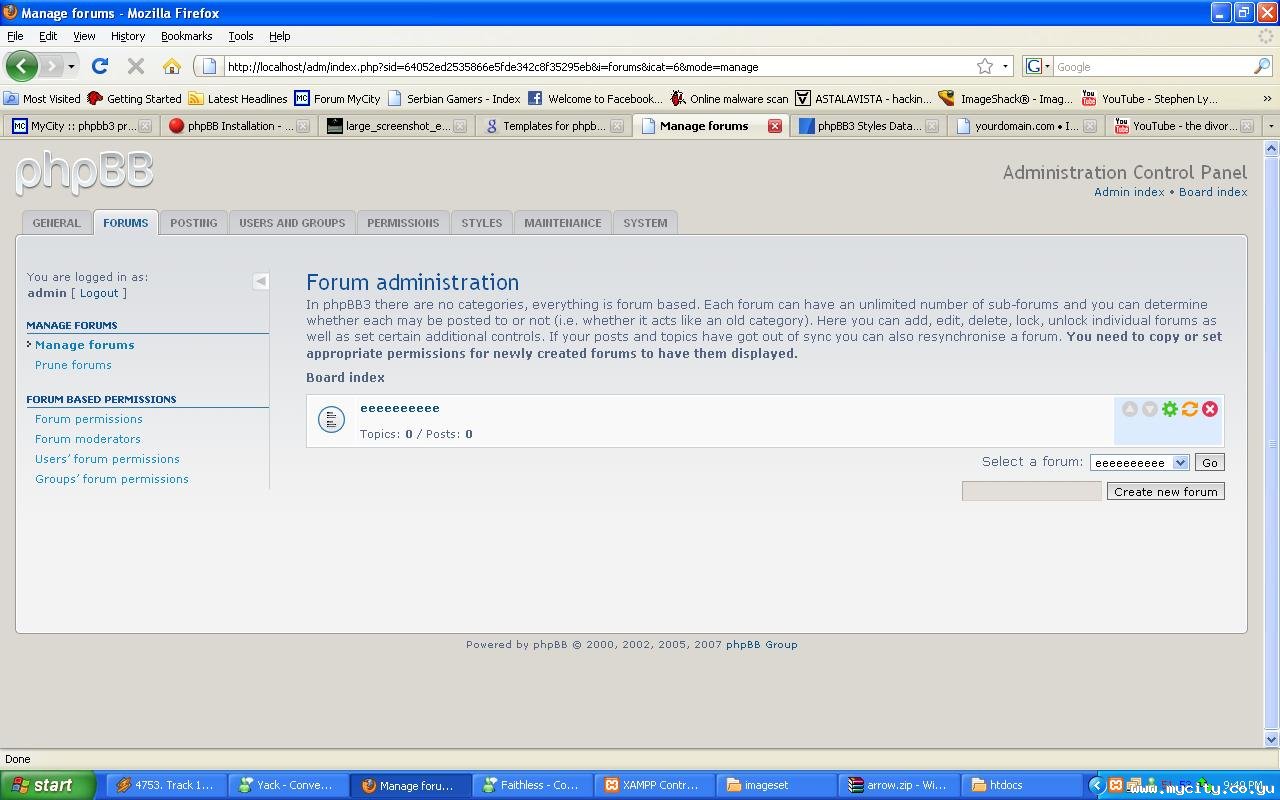Expand the URL bar history dropdown
This screenshot has height=800, width=1280.
click(1006, 67)
